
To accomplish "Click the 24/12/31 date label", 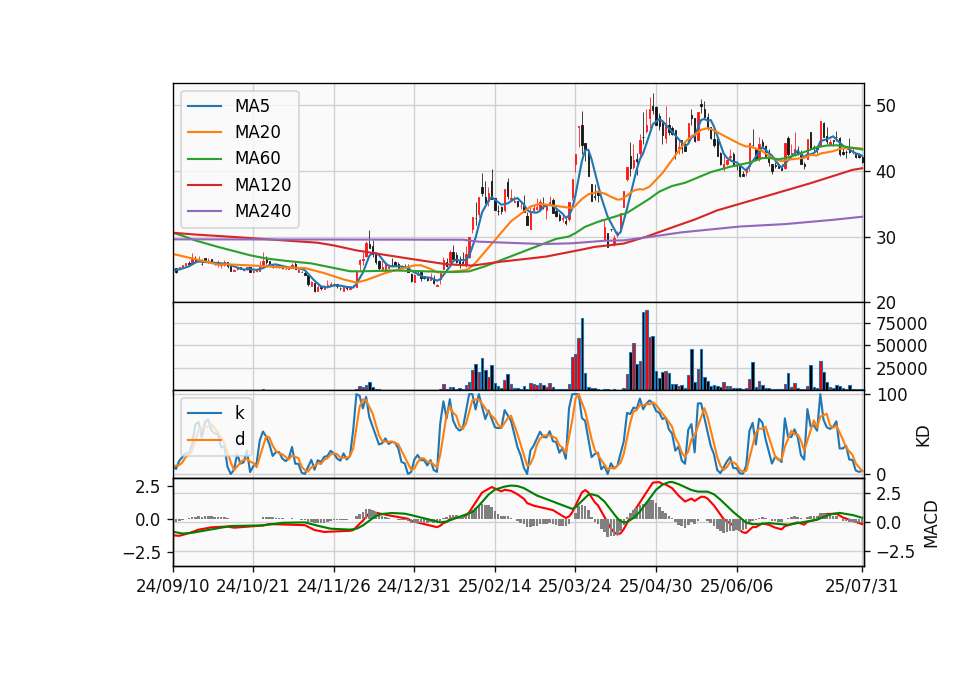I will pos(414,586).
